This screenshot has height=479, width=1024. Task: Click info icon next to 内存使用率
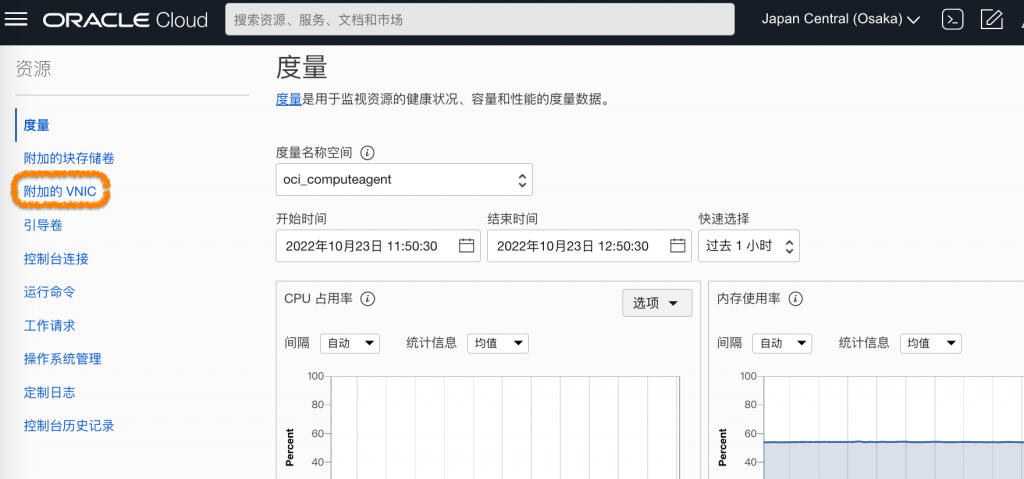[797, 299]
